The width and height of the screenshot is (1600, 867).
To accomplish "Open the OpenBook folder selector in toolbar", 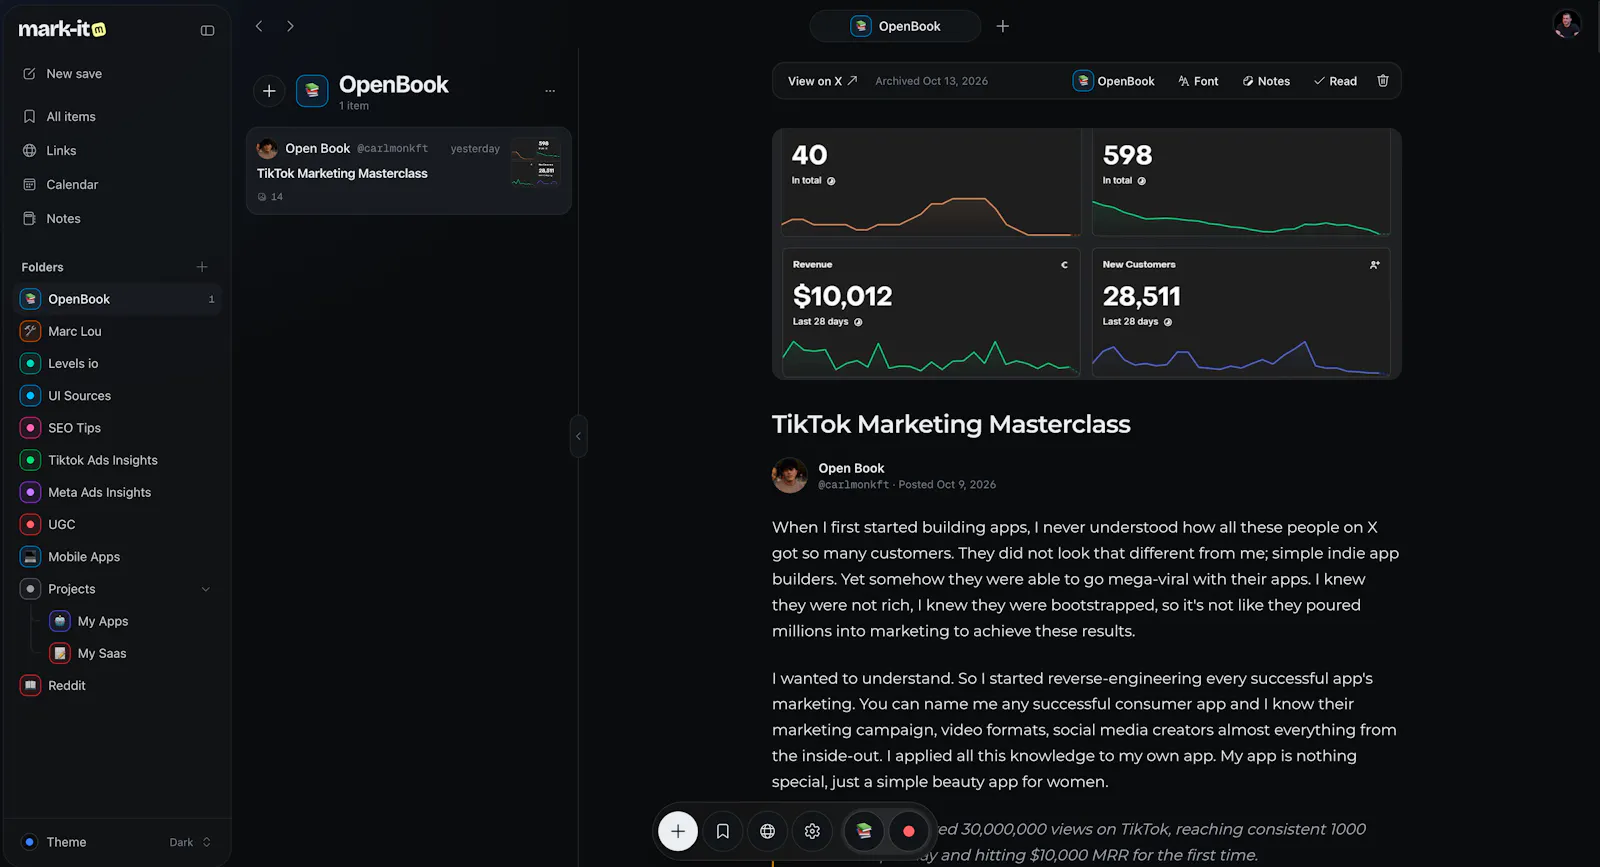I will click(x=1114, y=81).
